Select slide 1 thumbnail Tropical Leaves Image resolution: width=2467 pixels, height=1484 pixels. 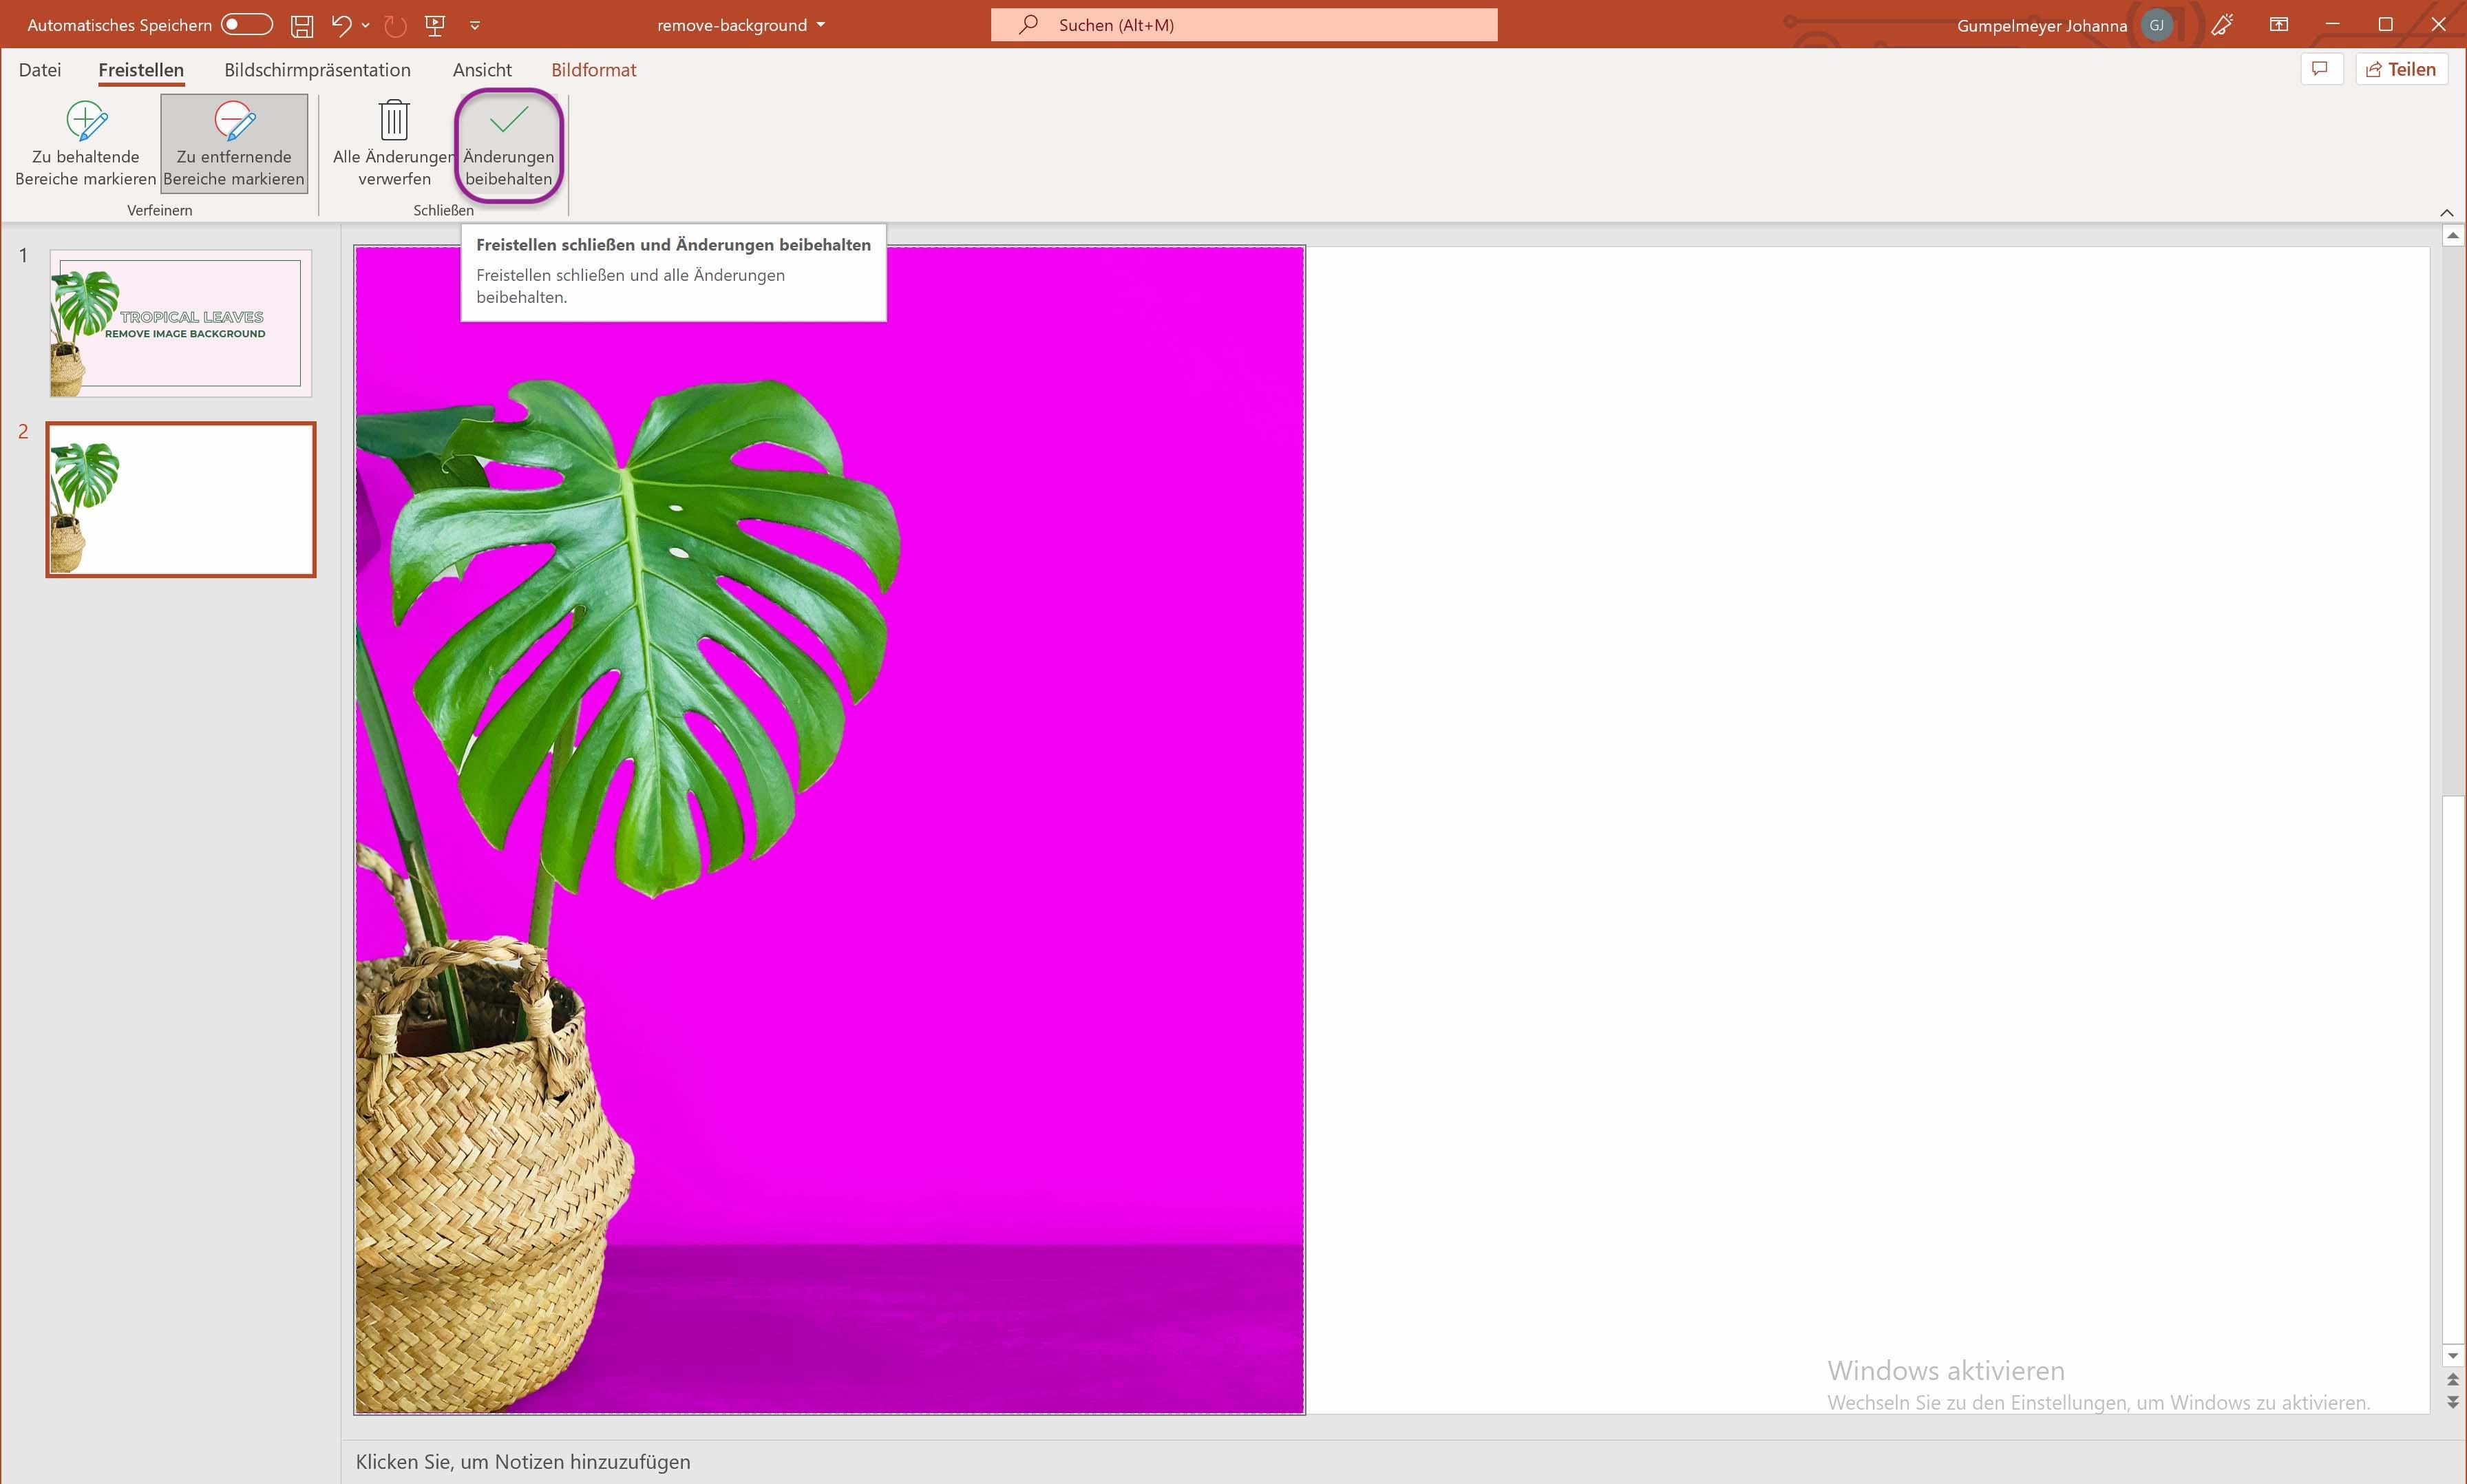point(181,323)
